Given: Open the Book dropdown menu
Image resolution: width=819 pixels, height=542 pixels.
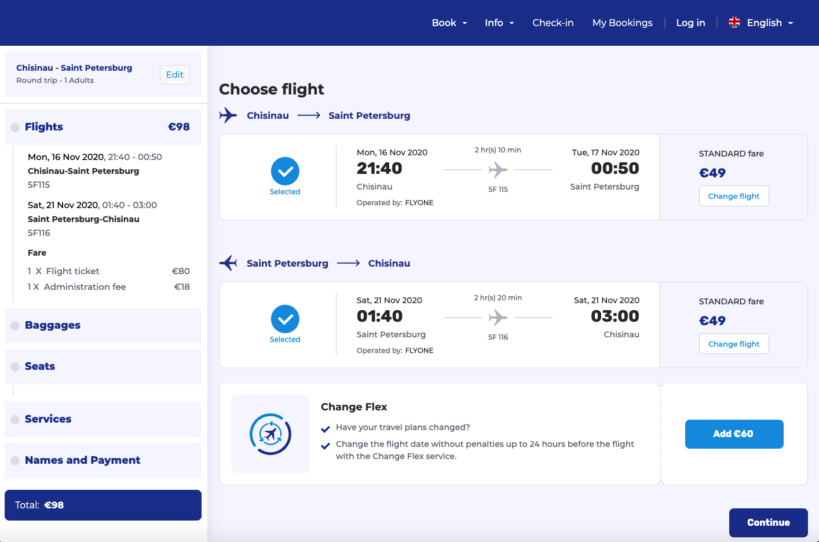Looking at the screenshot, I should (x=449, y=23).
